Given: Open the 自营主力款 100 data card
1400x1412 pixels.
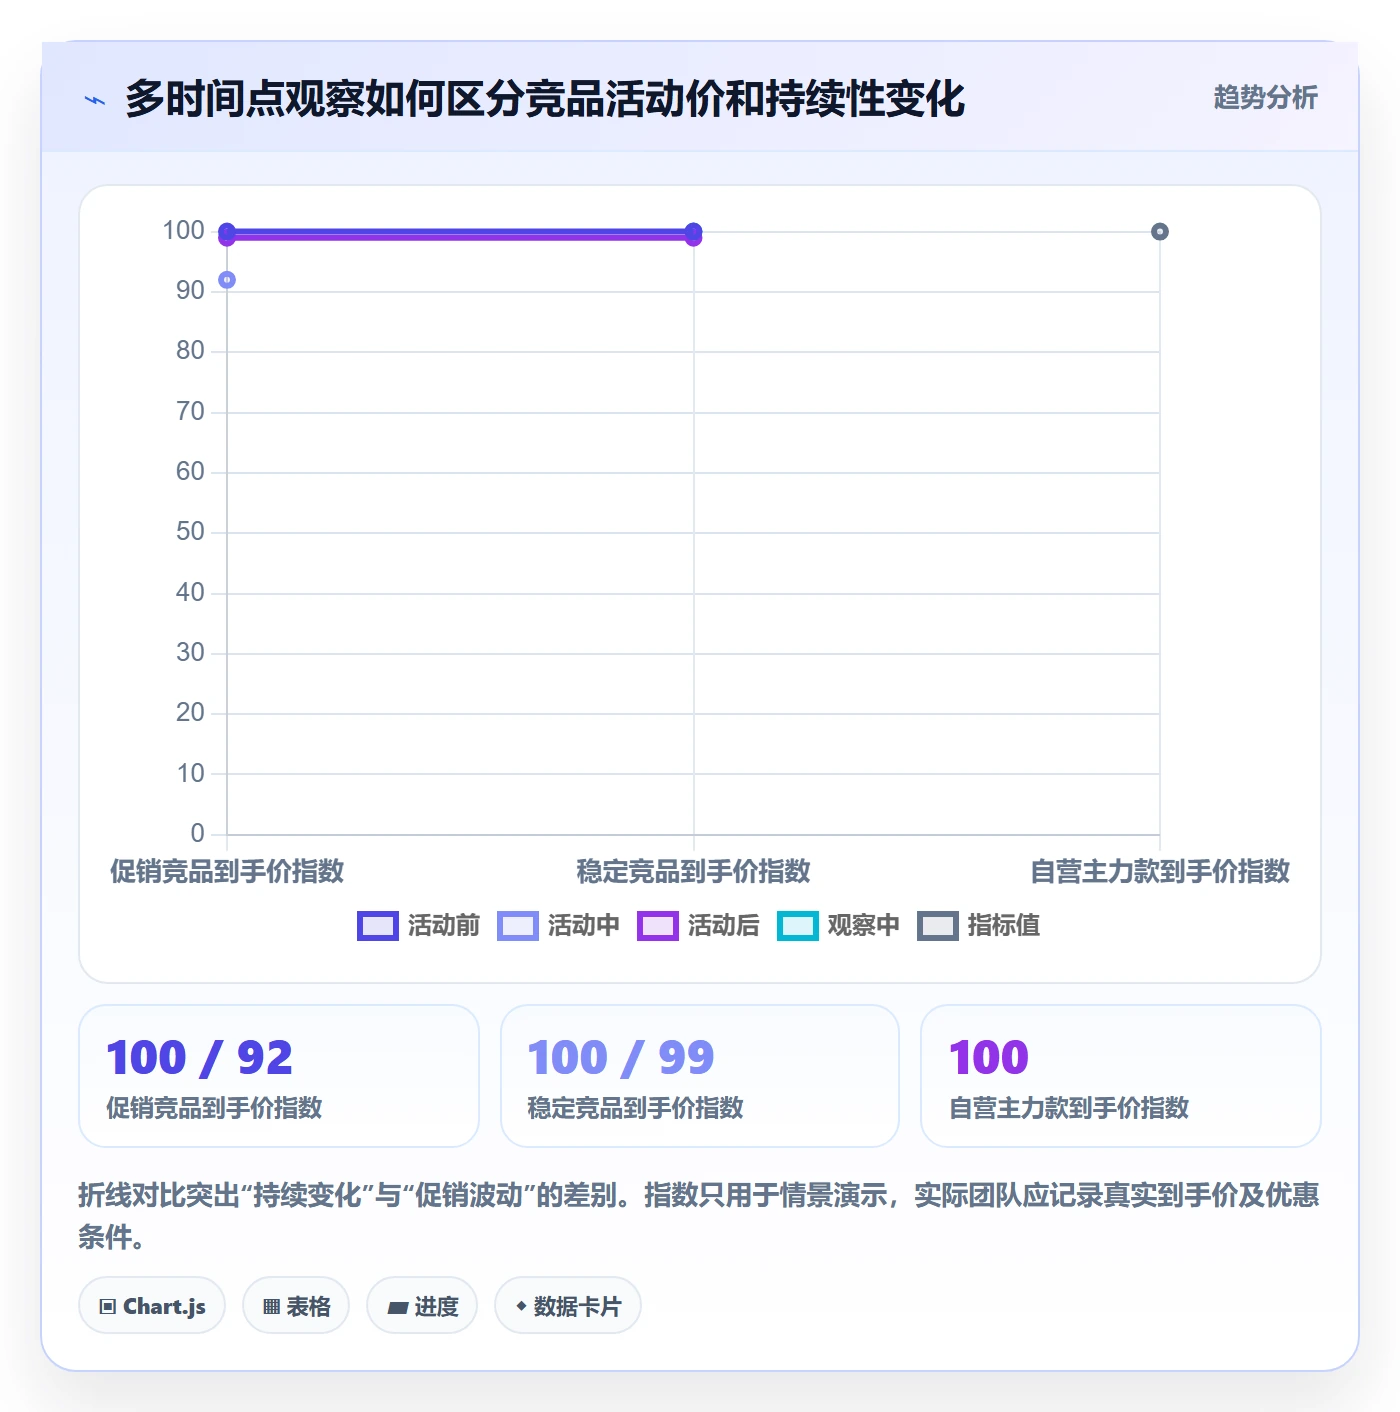Looking at the screenshot, I should click(x=1121, y=1076).
